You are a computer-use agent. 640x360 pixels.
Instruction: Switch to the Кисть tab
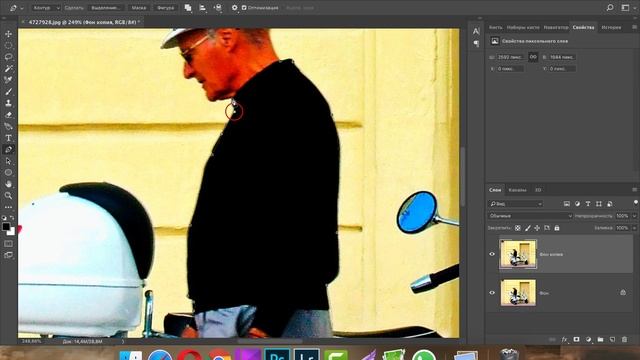point(496,27)
